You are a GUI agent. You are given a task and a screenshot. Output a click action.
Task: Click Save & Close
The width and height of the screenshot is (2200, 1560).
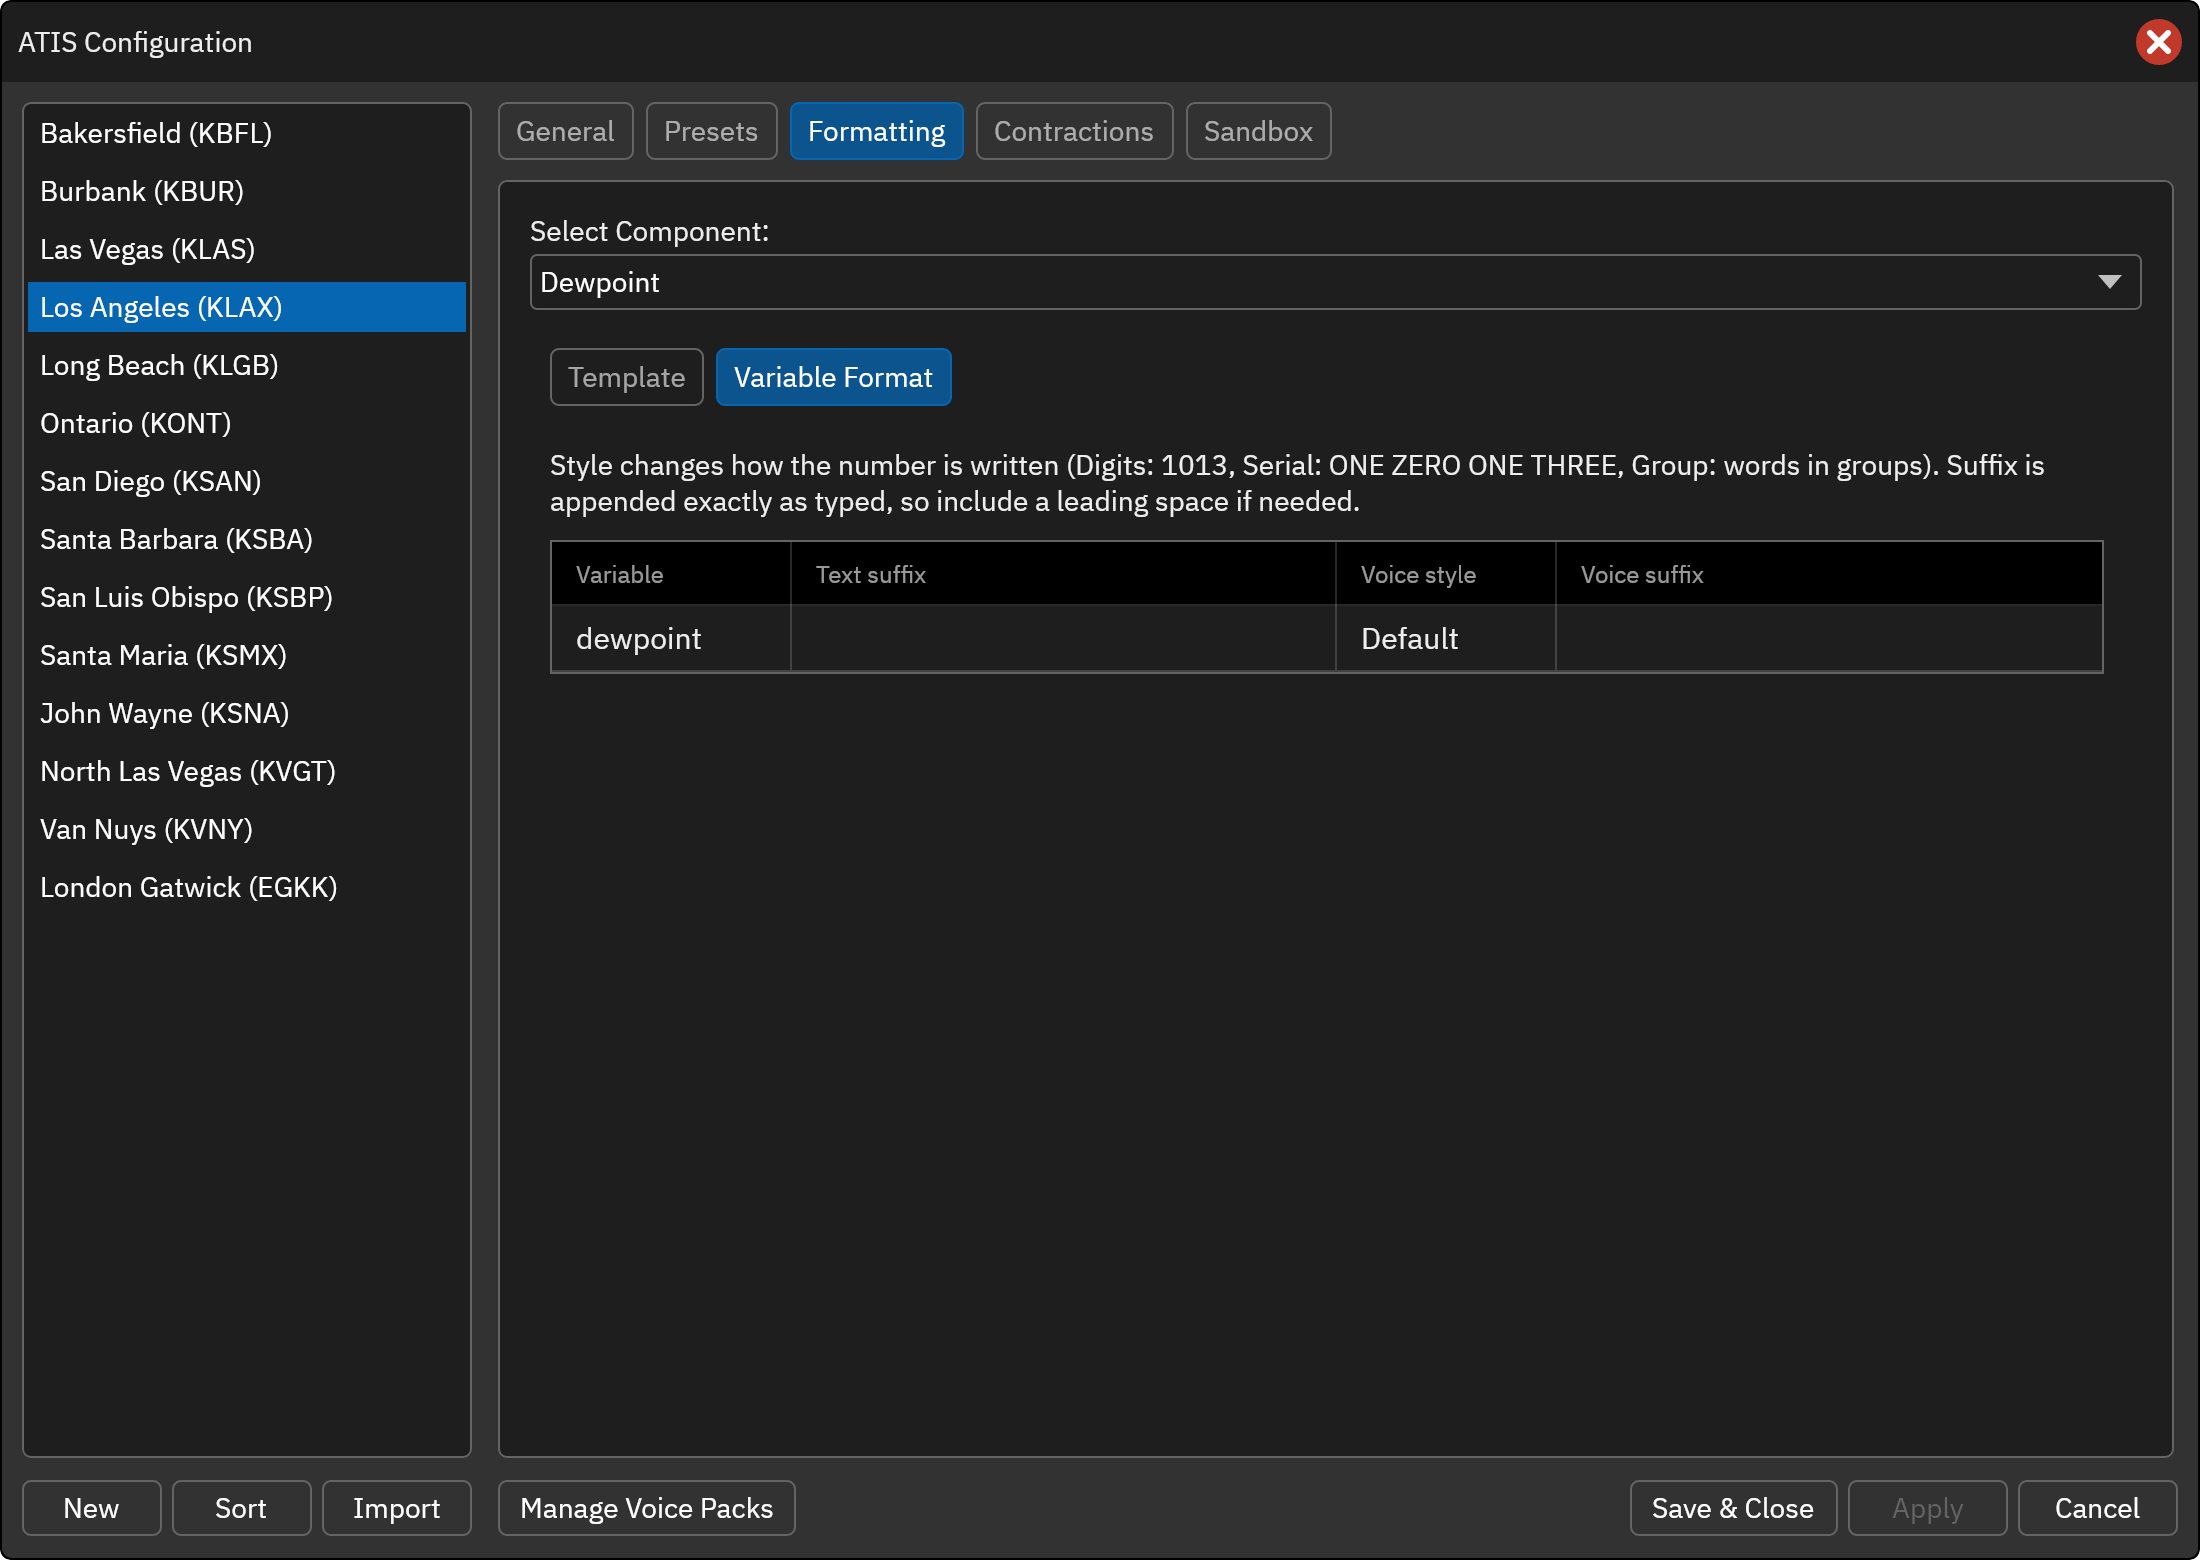pos(1733,1508)
